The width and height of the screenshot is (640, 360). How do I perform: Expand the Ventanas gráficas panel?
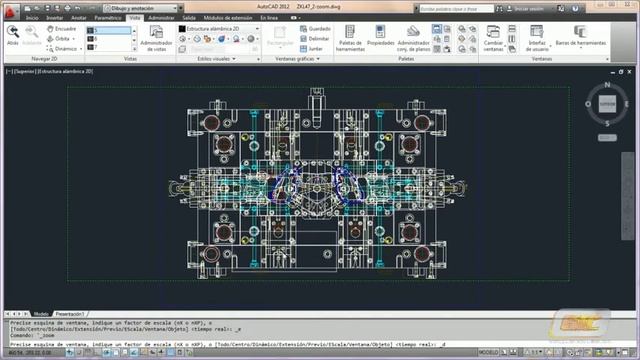(x=297, y=59)
